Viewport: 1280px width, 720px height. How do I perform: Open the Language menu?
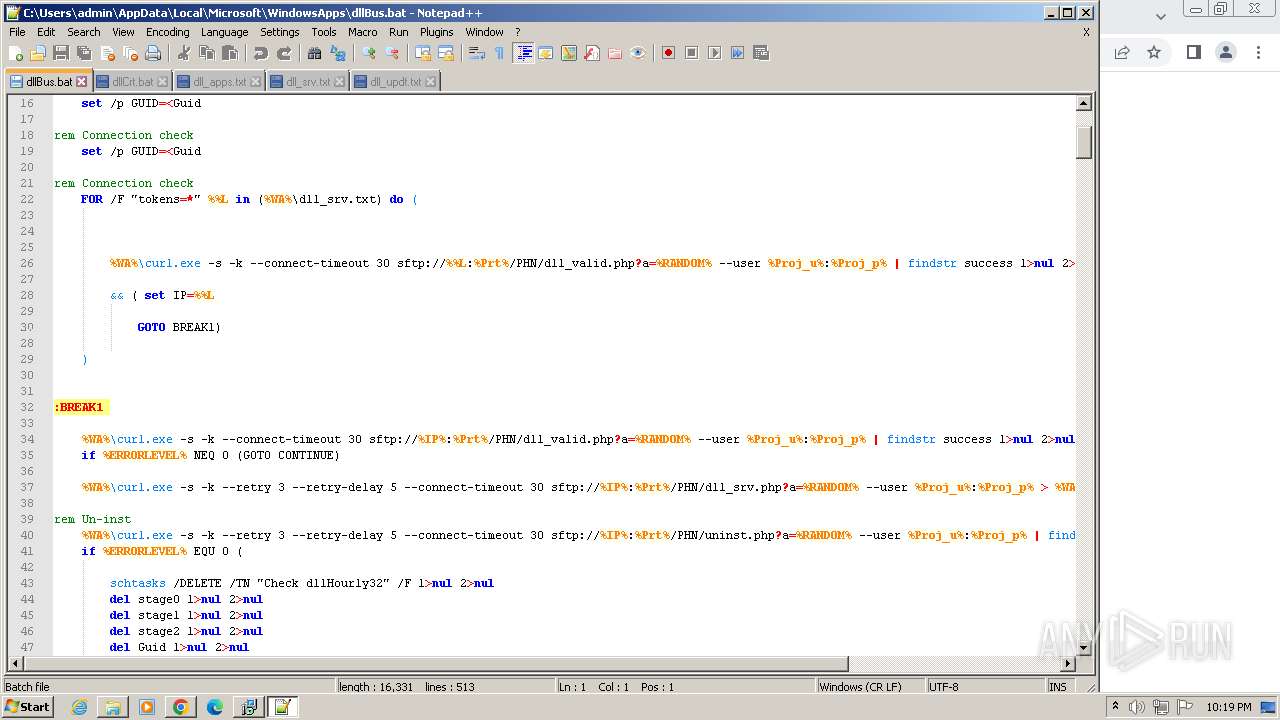pos(225,32)
